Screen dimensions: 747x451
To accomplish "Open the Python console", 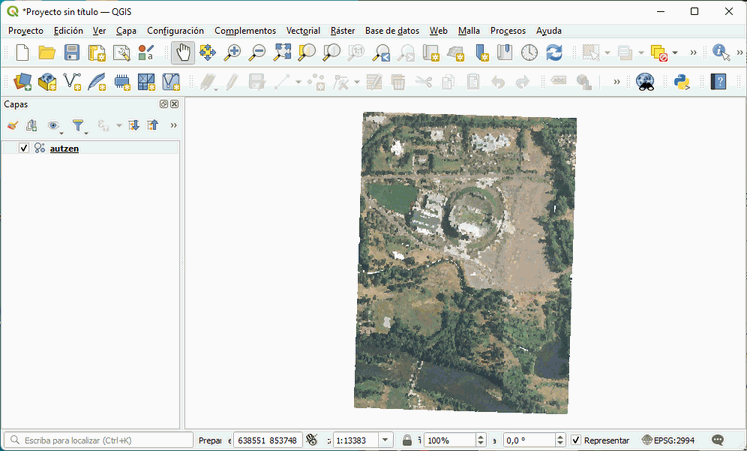I will (682, 82).
